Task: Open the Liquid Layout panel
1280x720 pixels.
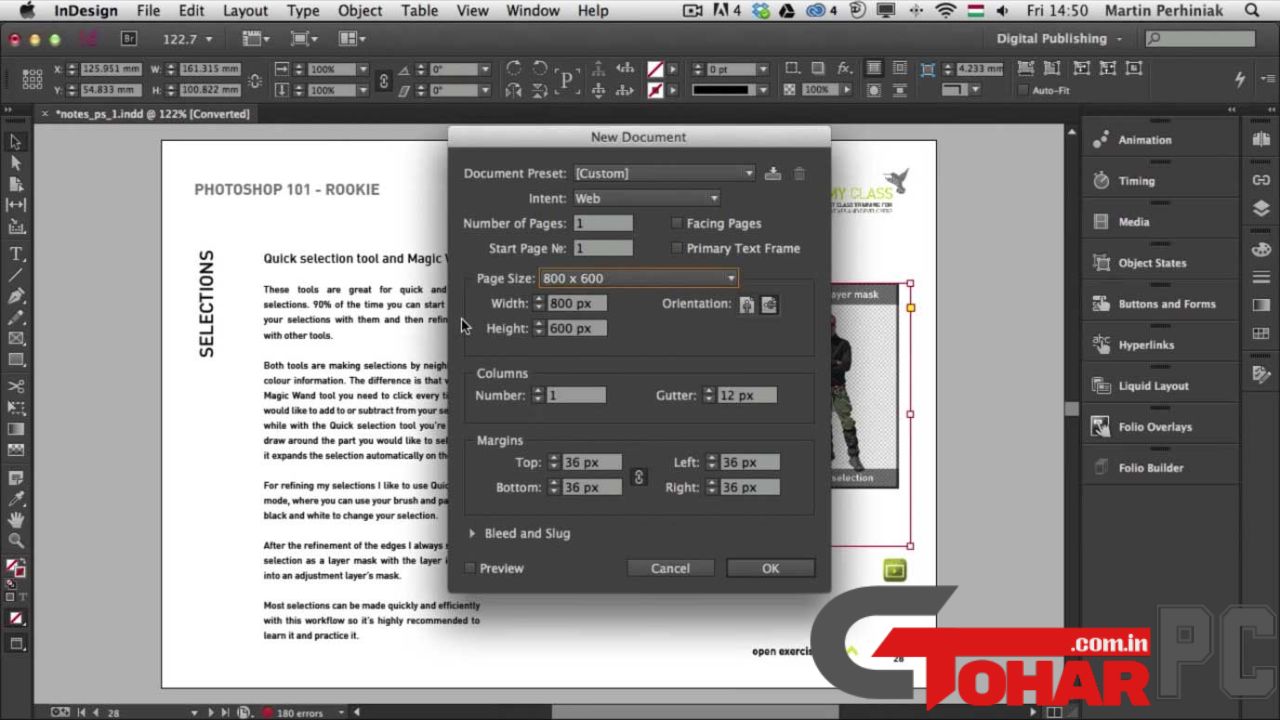Action: pyautogui.click(x=1153, y=386)
